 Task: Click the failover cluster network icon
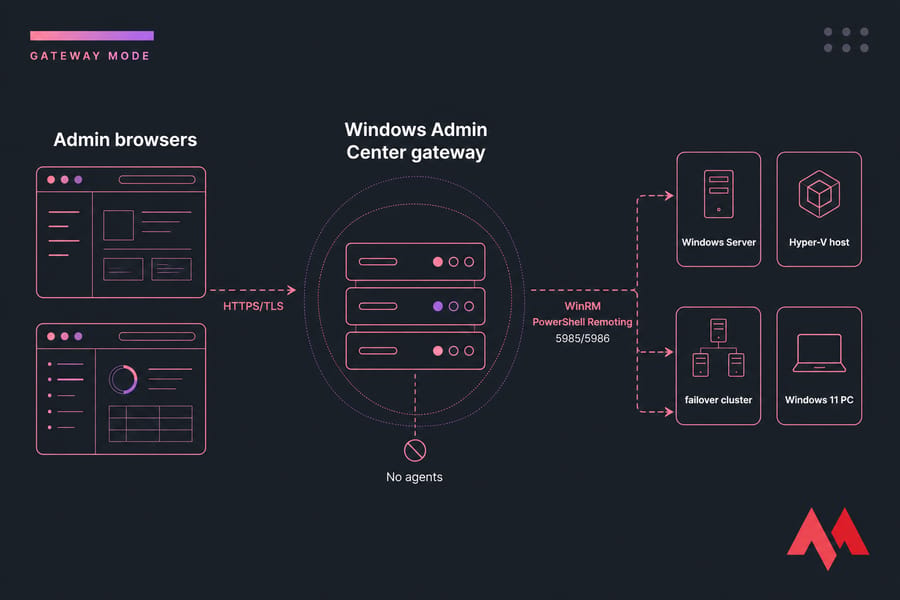(x=718, y=347)
